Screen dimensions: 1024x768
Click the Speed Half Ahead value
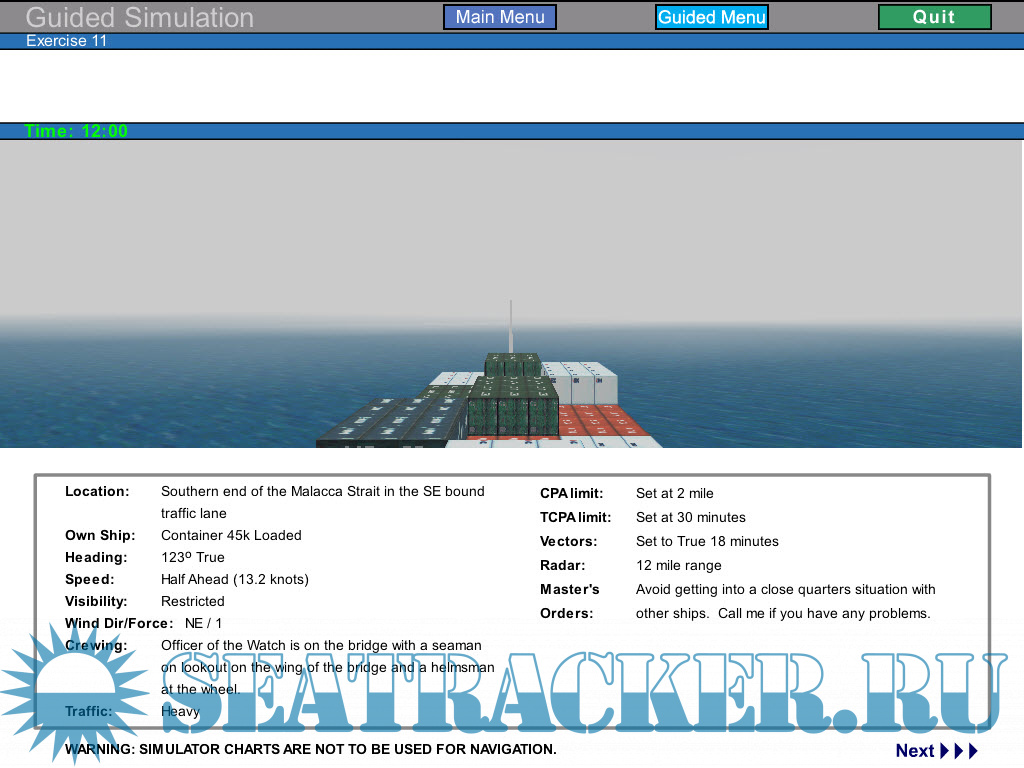tap(234, 579)
